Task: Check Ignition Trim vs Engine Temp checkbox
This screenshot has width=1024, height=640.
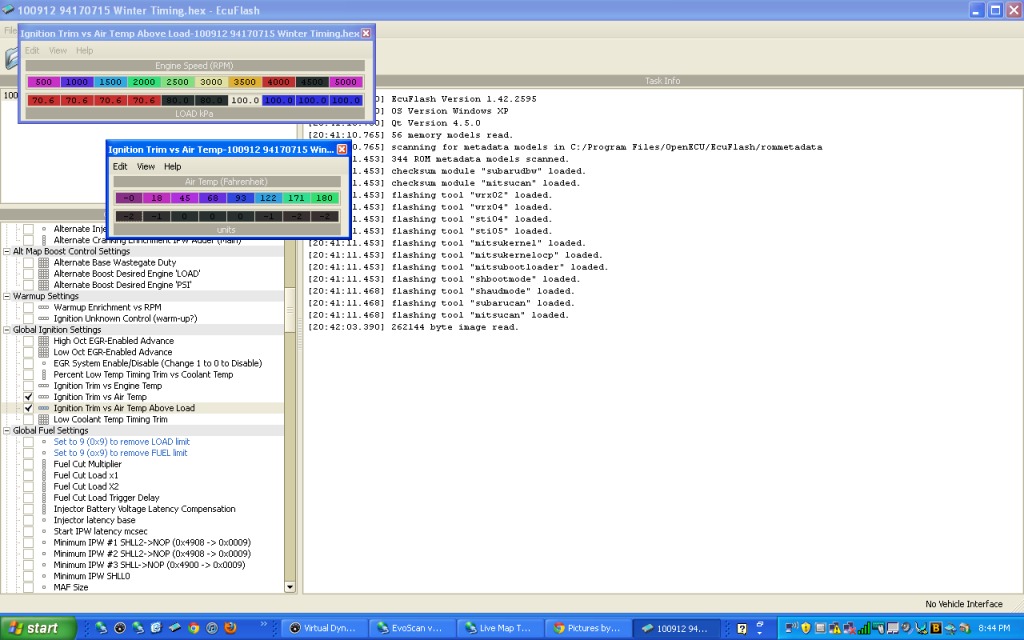Action: click(28, 385)
